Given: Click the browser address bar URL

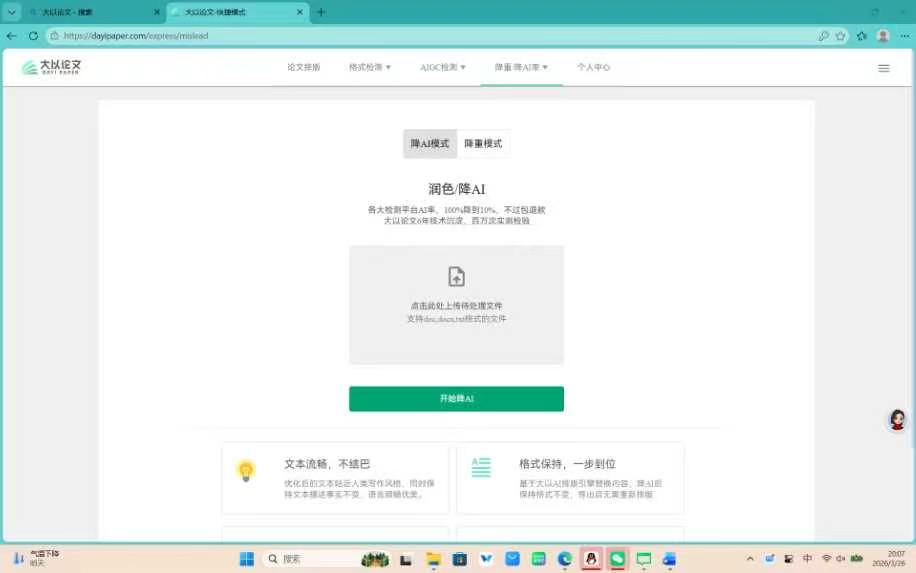Looking at the screenshot, I should (300, 35).
